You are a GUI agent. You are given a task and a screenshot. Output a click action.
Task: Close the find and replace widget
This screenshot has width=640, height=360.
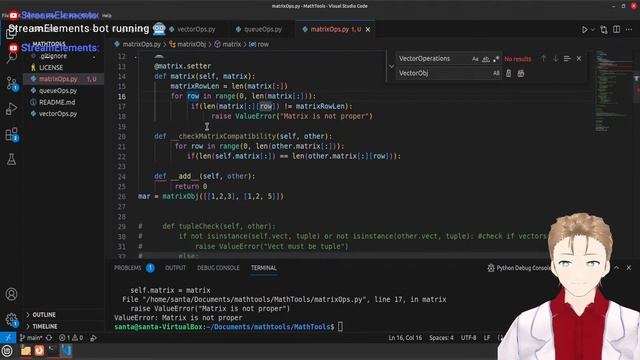tap(579, 59)
